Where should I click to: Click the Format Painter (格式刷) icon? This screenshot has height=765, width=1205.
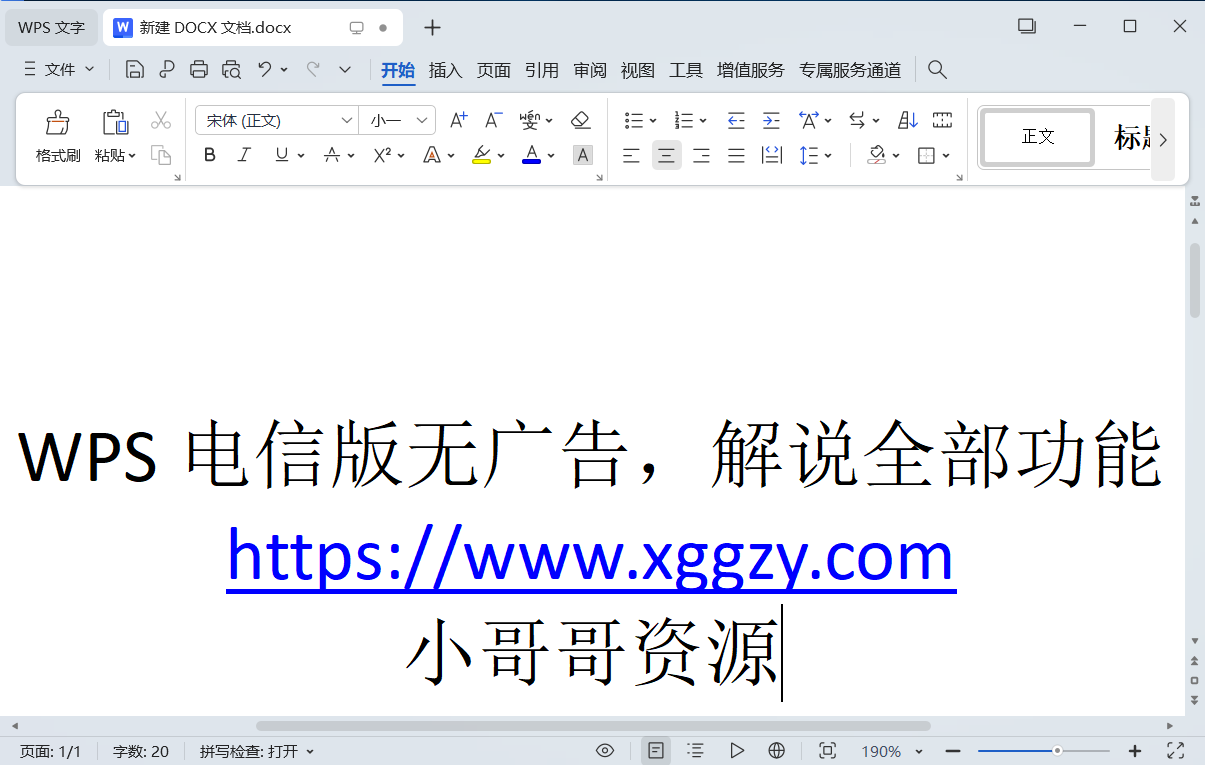pyautogui.click(x=58, y=123)
